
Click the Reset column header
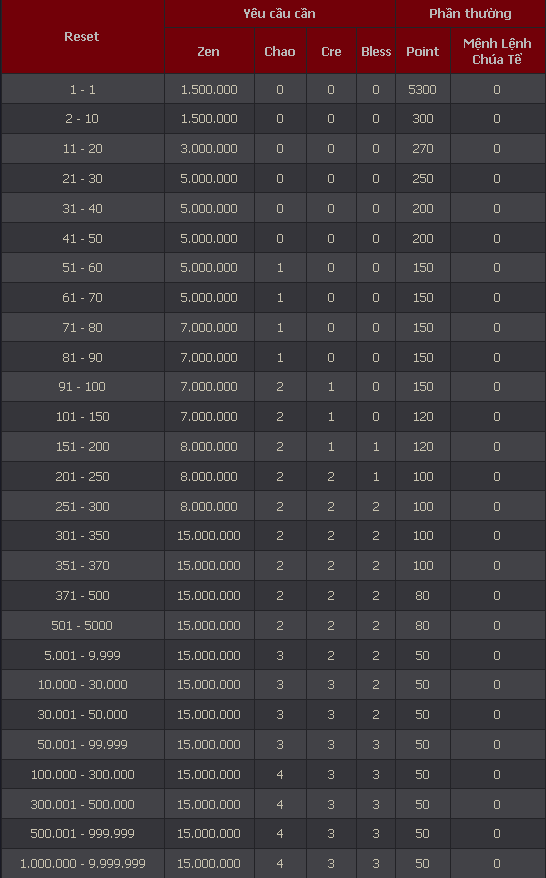click(82, 36)
